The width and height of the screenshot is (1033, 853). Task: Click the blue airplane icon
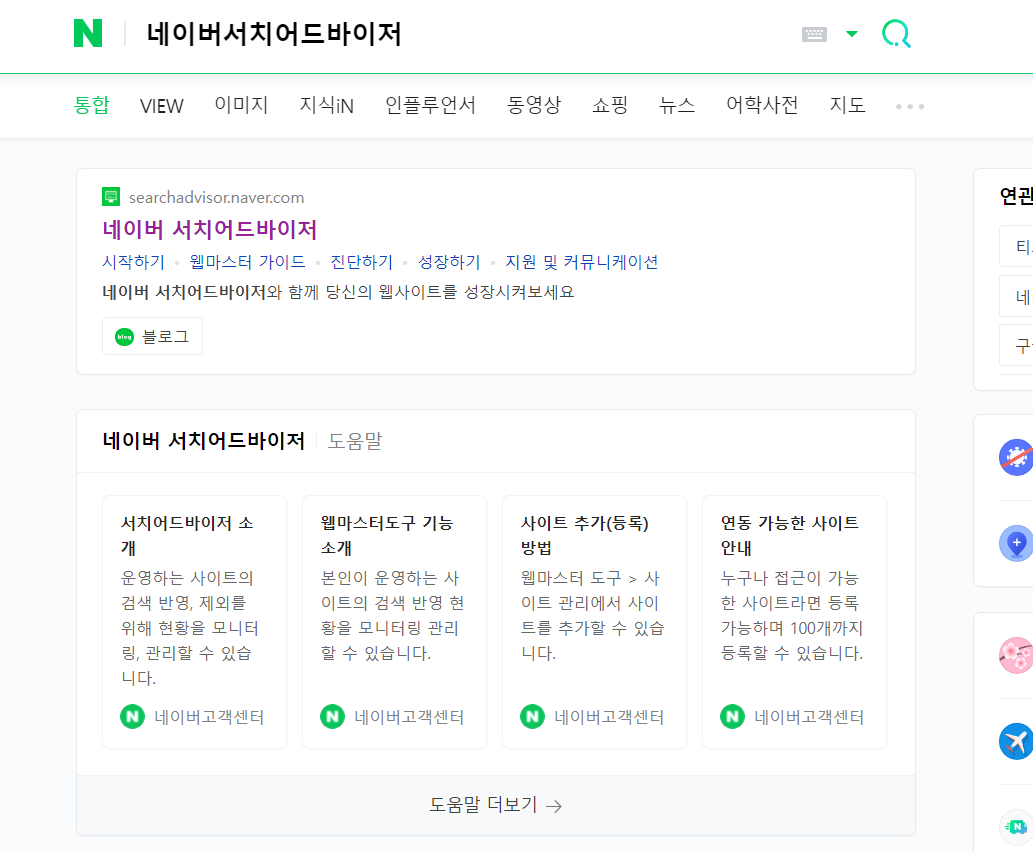[1017, 741]
